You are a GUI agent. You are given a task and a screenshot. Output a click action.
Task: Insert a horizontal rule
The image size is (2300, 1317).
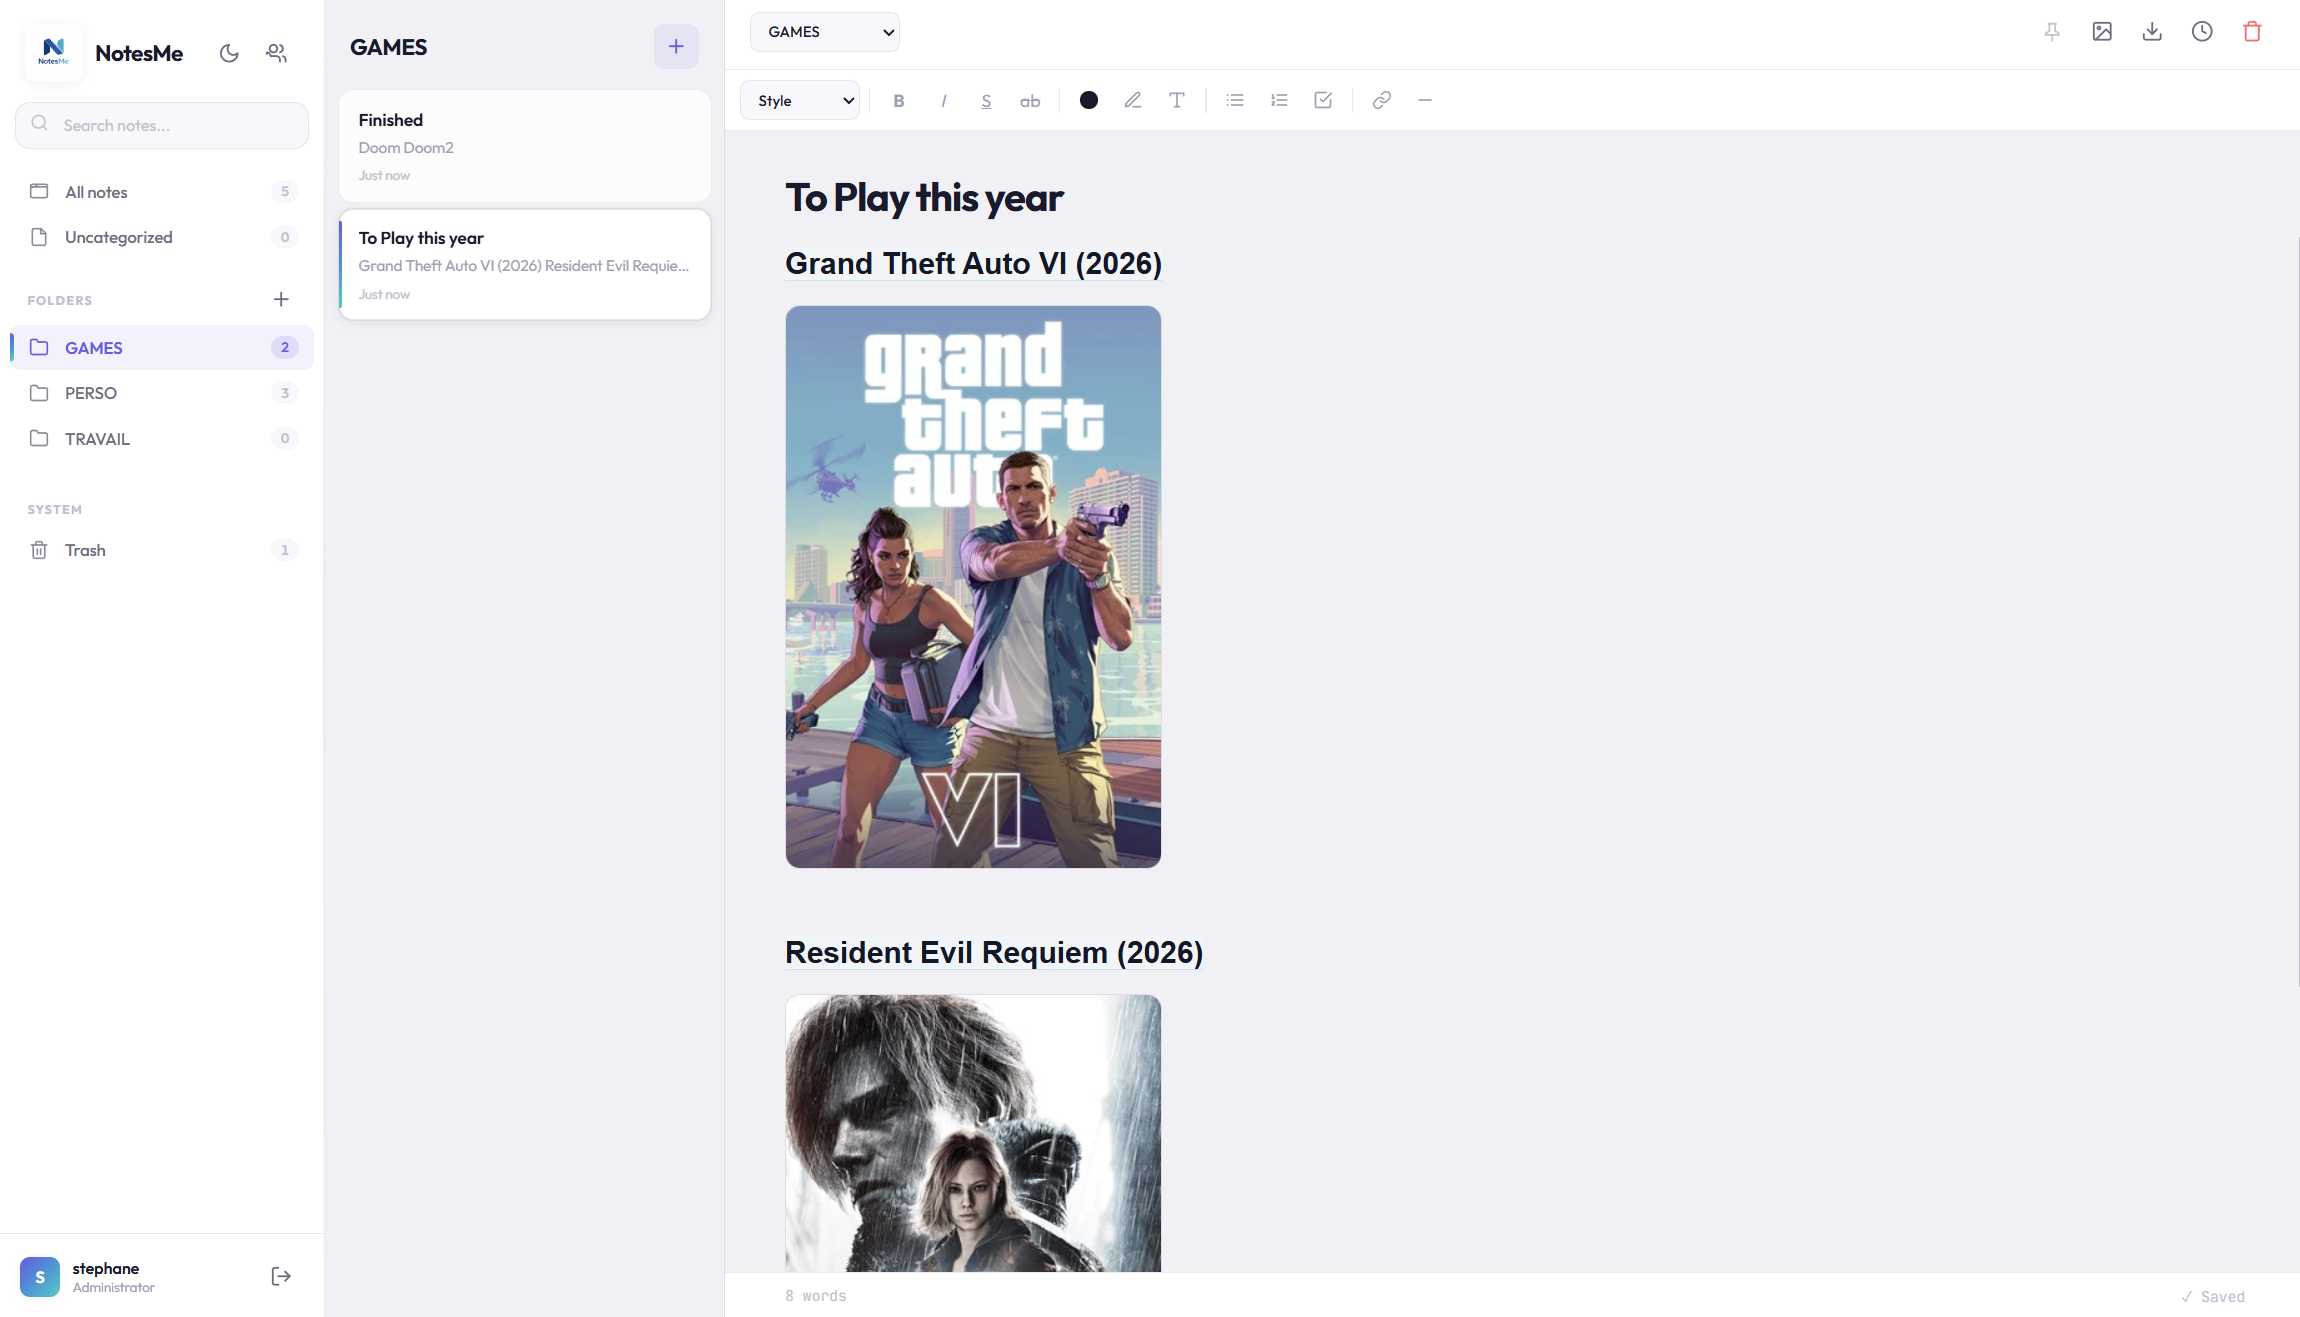[x=1424, y=100]
